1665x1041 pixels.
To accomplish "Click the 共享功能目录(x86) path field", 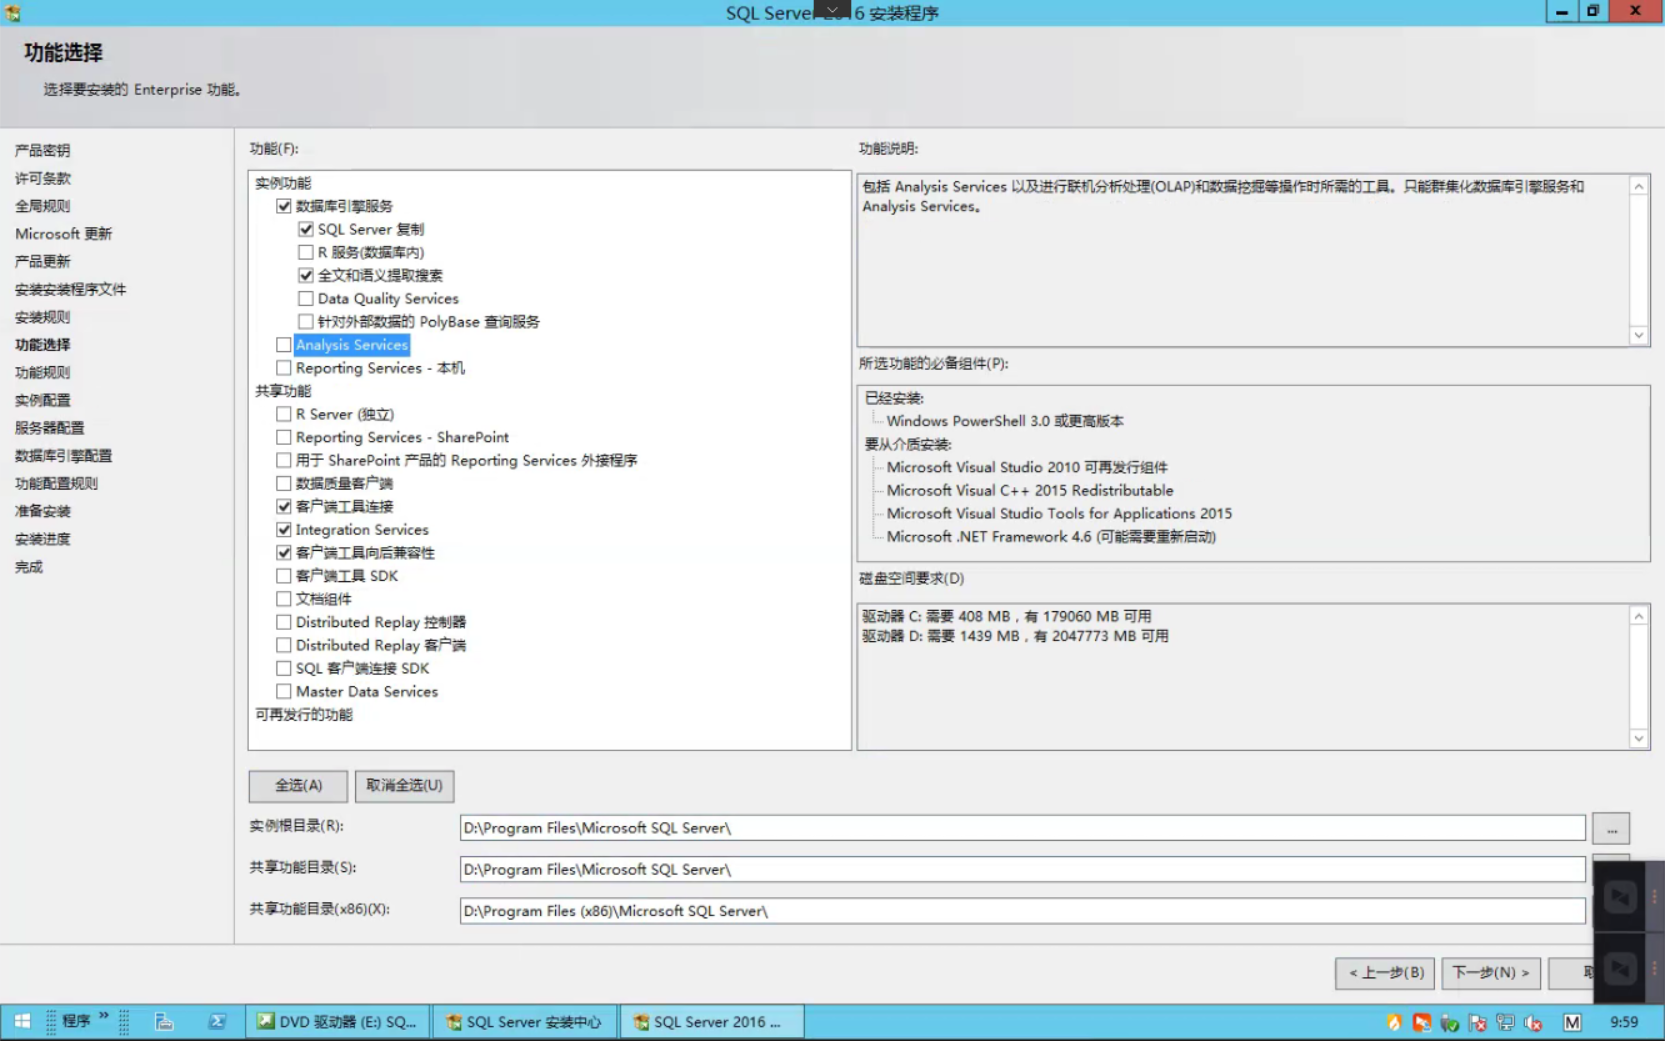I will coord(1022,911).
